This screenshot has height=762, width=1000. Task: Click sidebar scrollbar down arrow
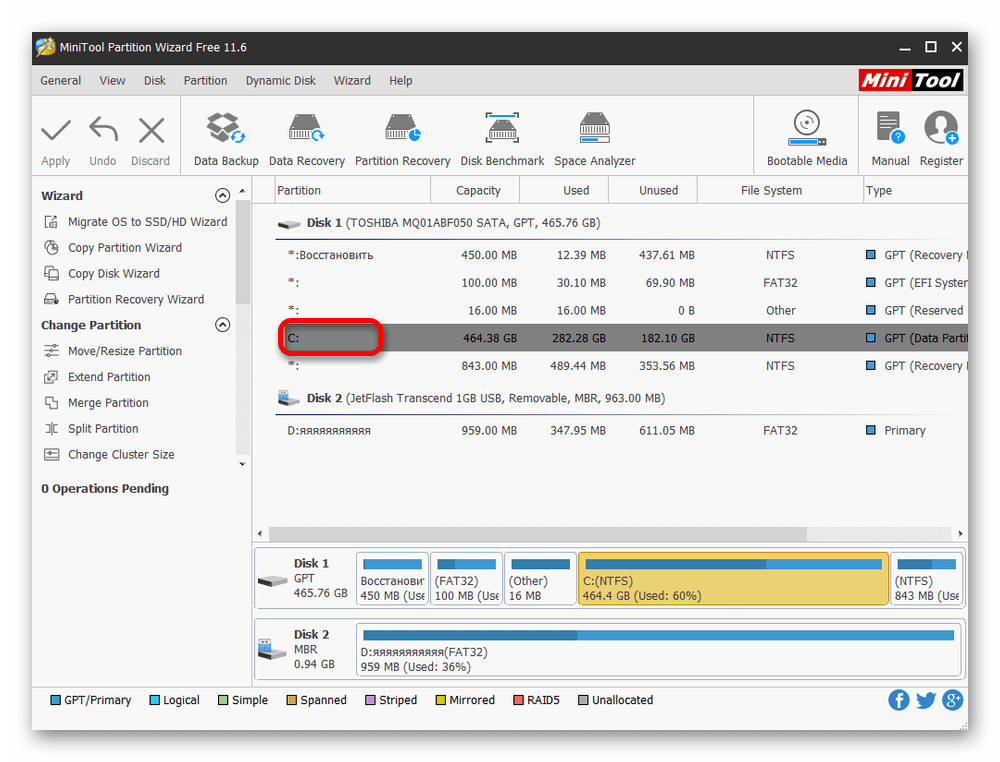[x=242, y=464]
